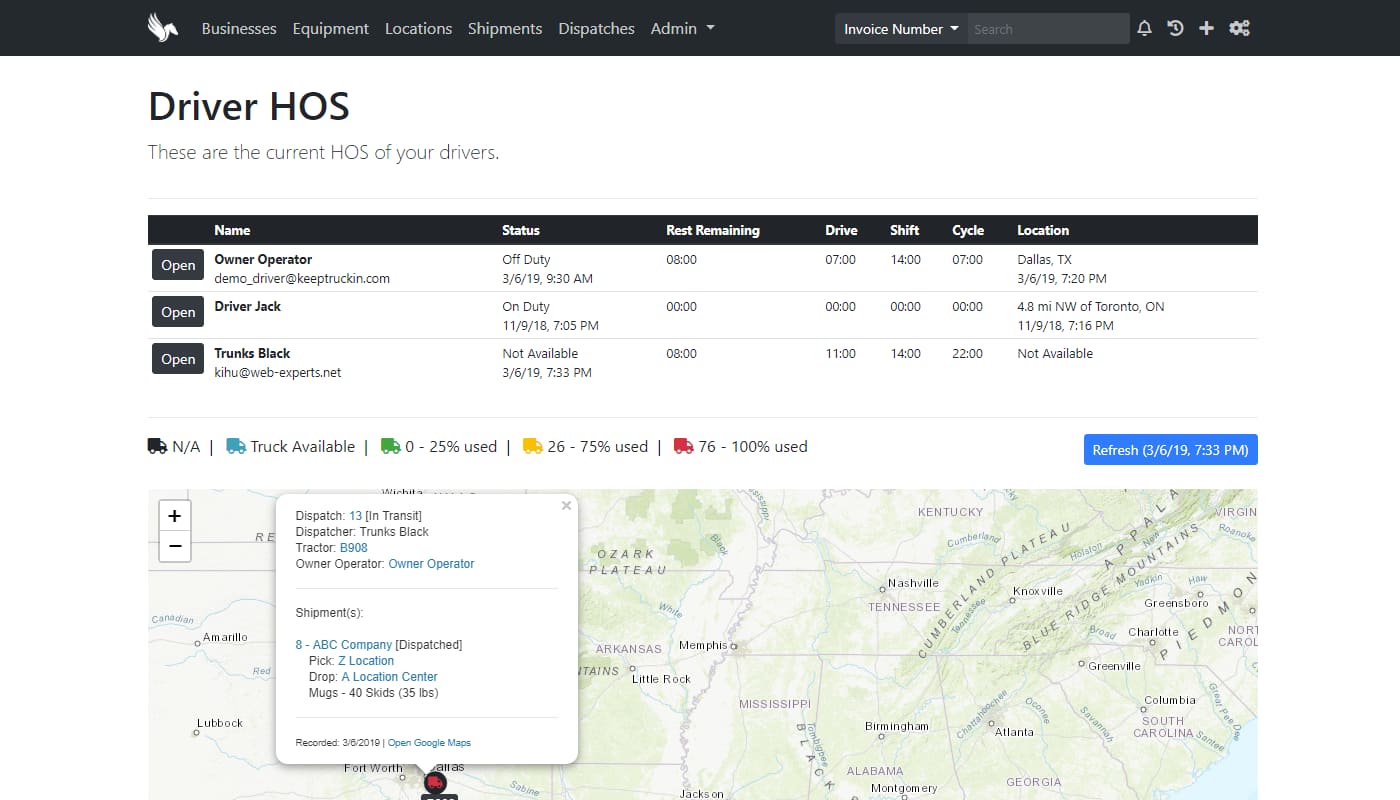
Task: Click 4.8 mi NW of Toronto, ON cell
Action: [1091, 306]
